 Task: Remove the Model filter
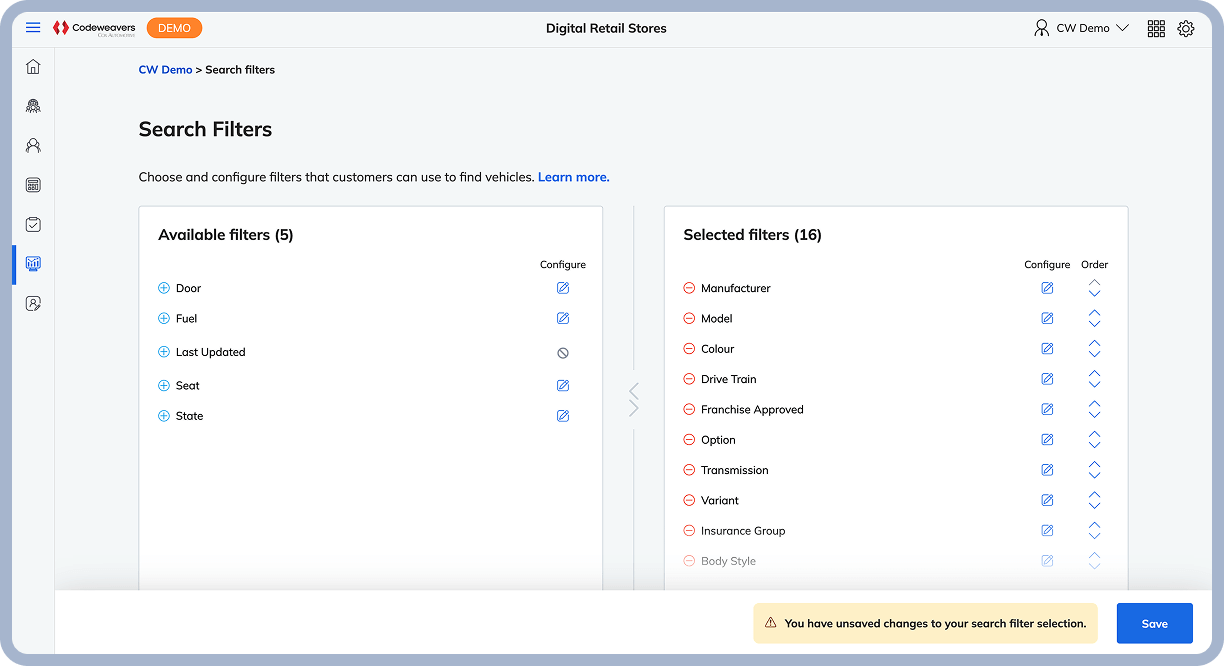tap(689, 318)
